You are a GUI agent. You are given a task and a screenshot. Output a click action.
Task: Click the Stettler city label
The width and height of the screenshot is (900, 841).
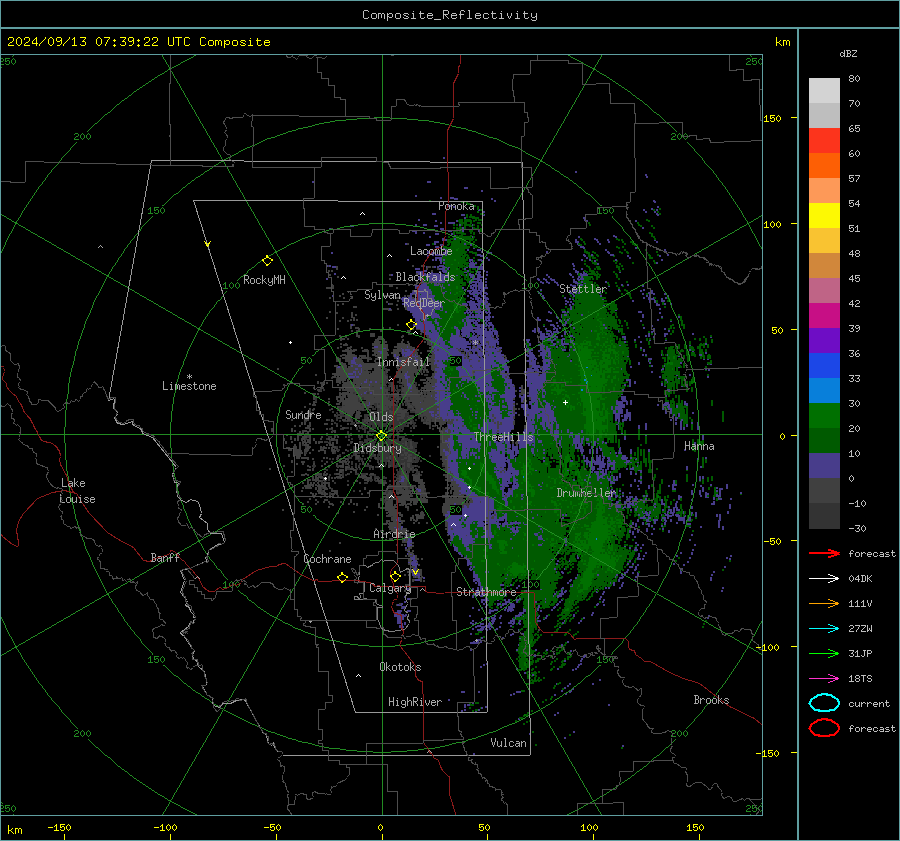tap(583, 289)
